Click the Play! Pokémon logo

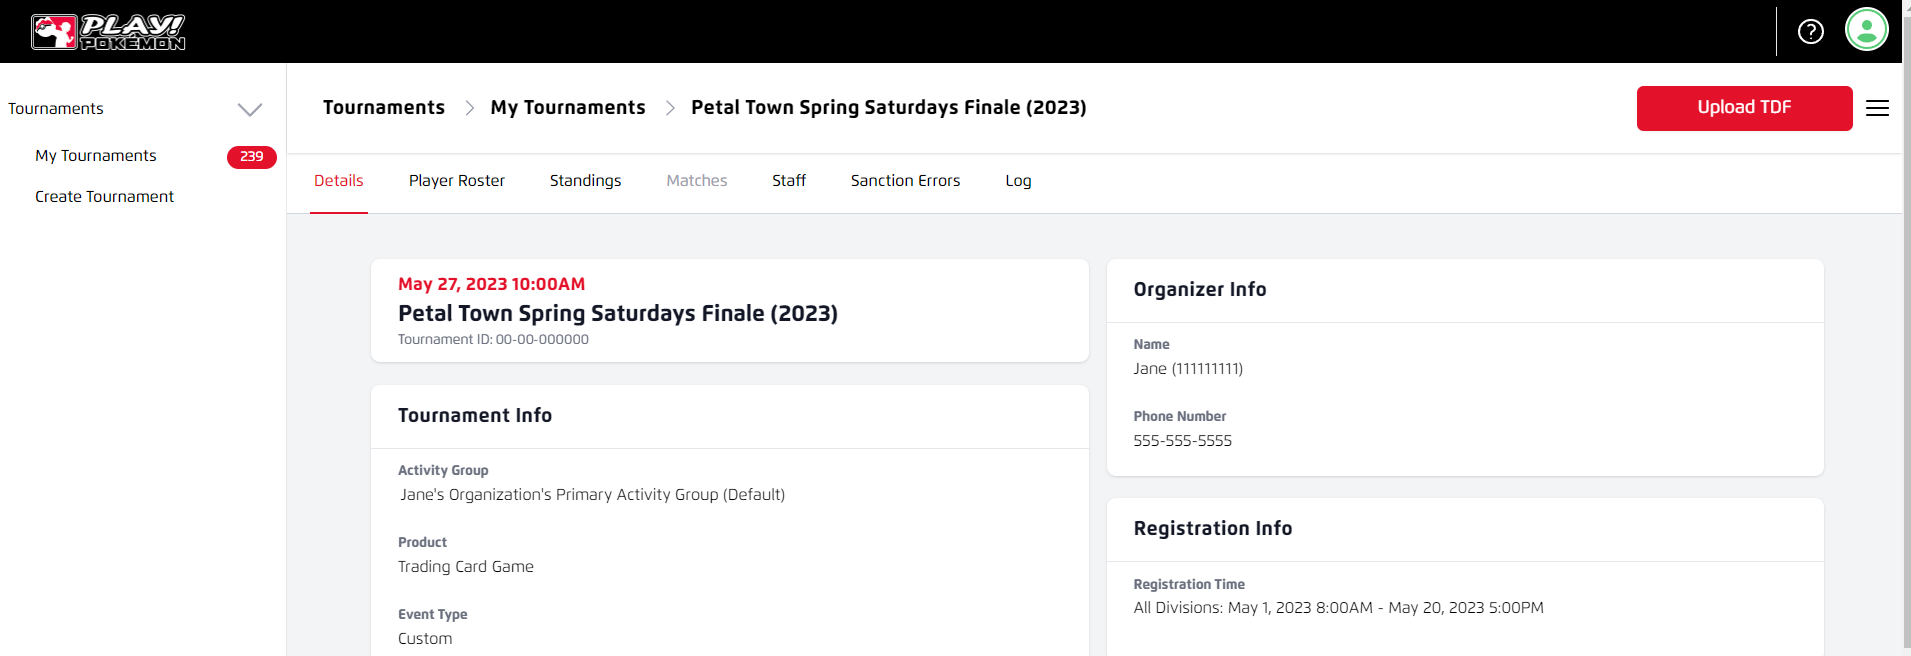pyautogui.click(x=108, y=32)
